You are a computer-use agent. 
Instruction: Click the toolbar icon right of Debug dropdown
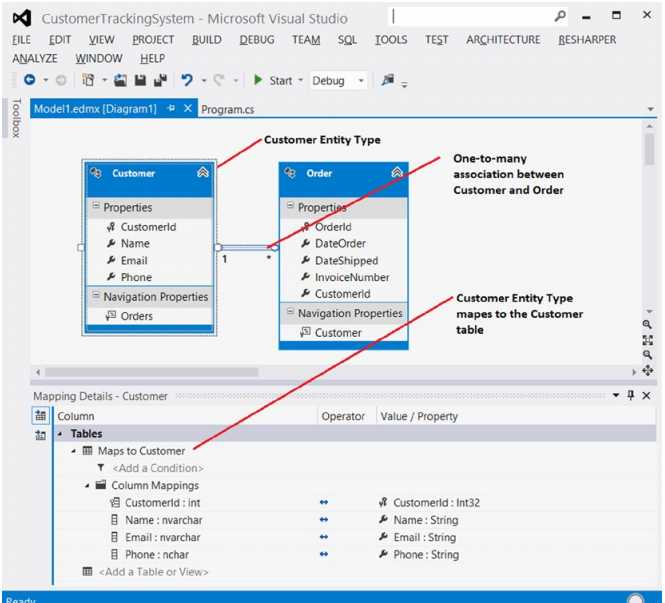(388, 80)
